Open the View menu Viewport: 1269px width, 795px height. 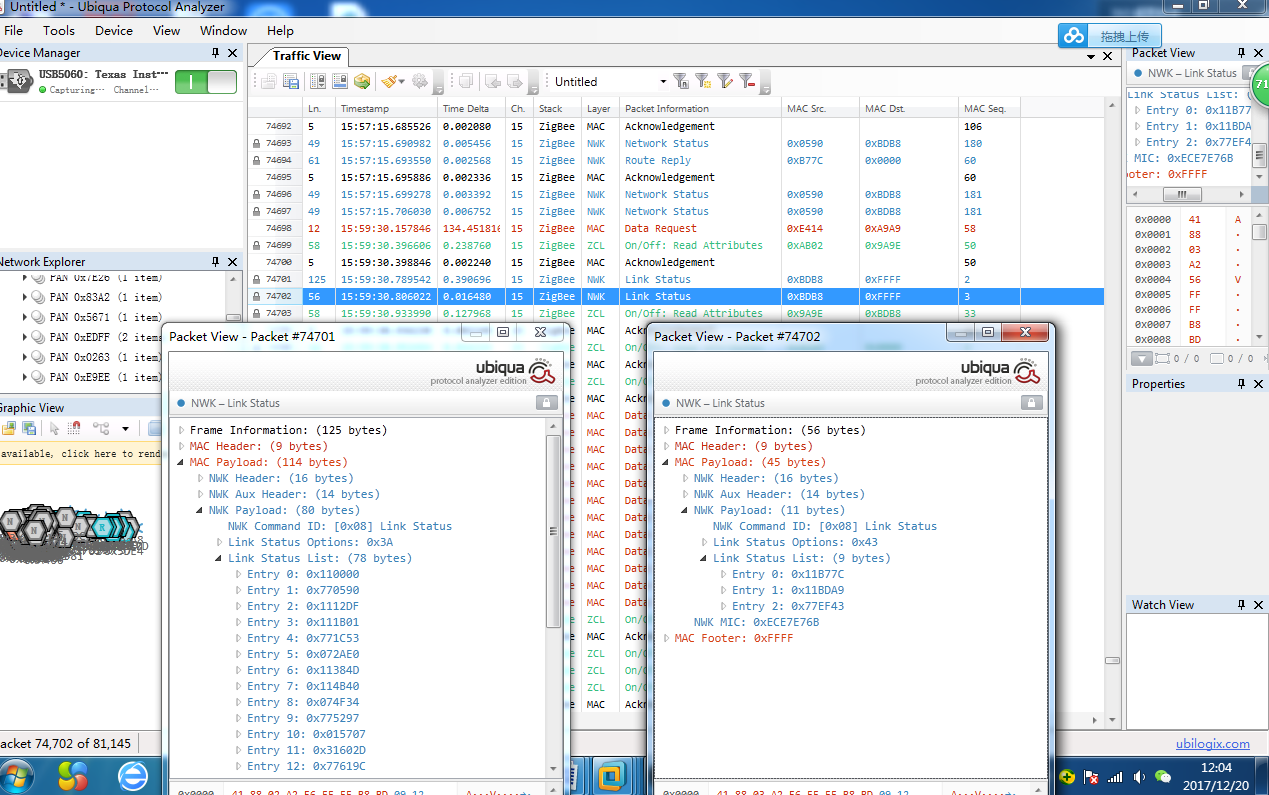click(x=166, y=31)
